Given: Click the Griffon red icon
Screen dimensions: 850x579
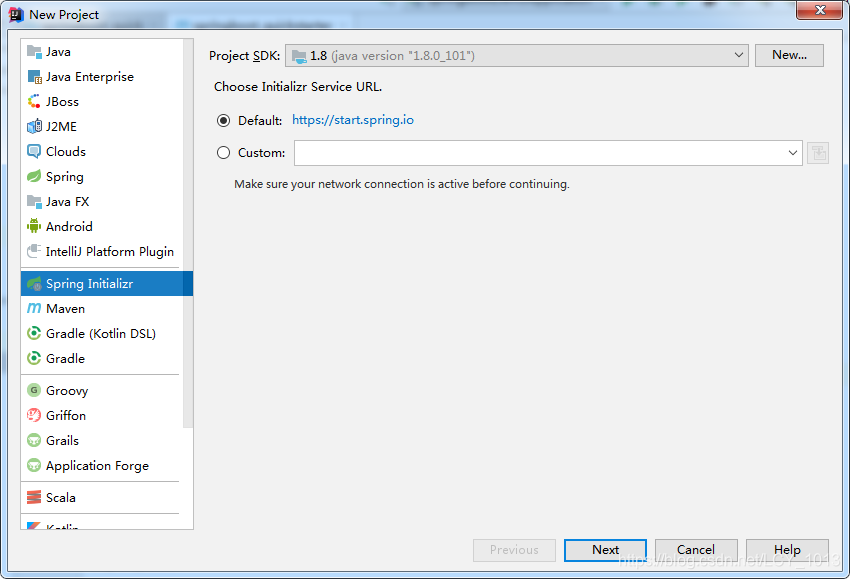Looking at the screenshot, I should pos(34,415).
